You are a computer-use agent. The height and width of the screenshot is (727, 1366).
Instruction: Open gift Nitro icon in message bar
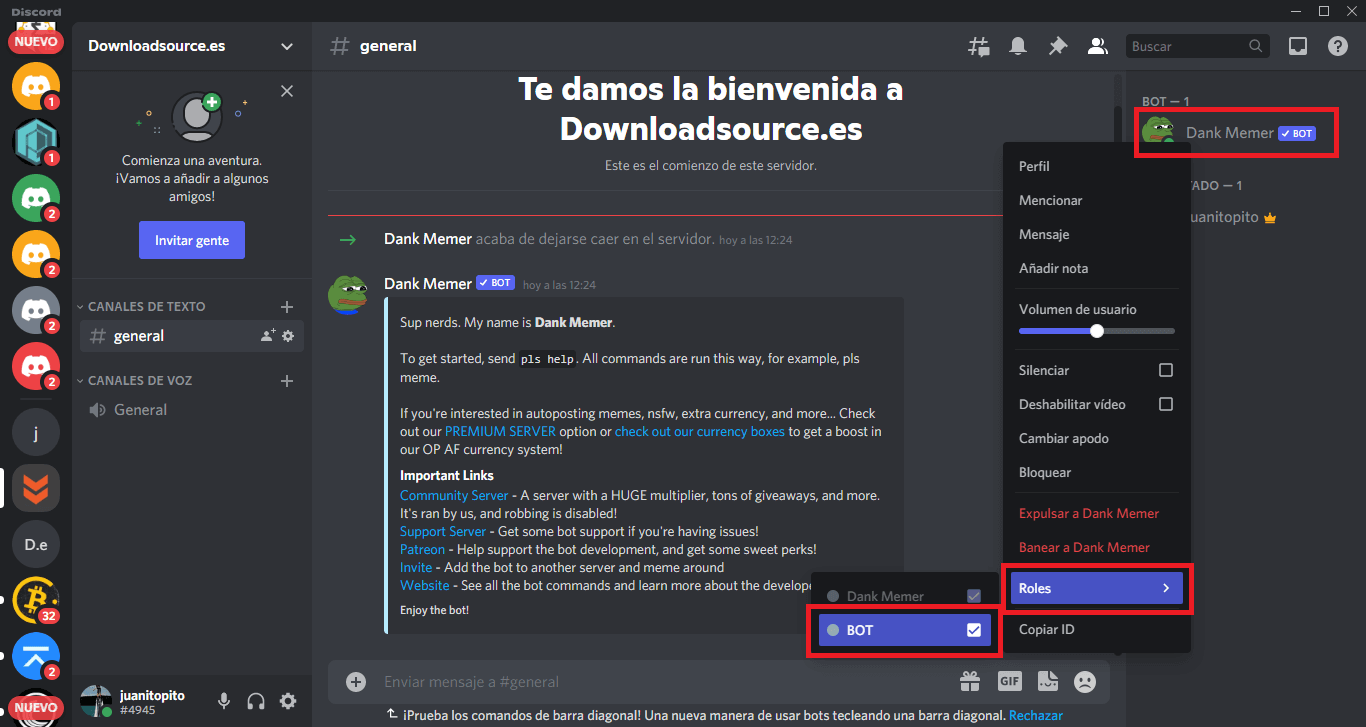(970, 682)
